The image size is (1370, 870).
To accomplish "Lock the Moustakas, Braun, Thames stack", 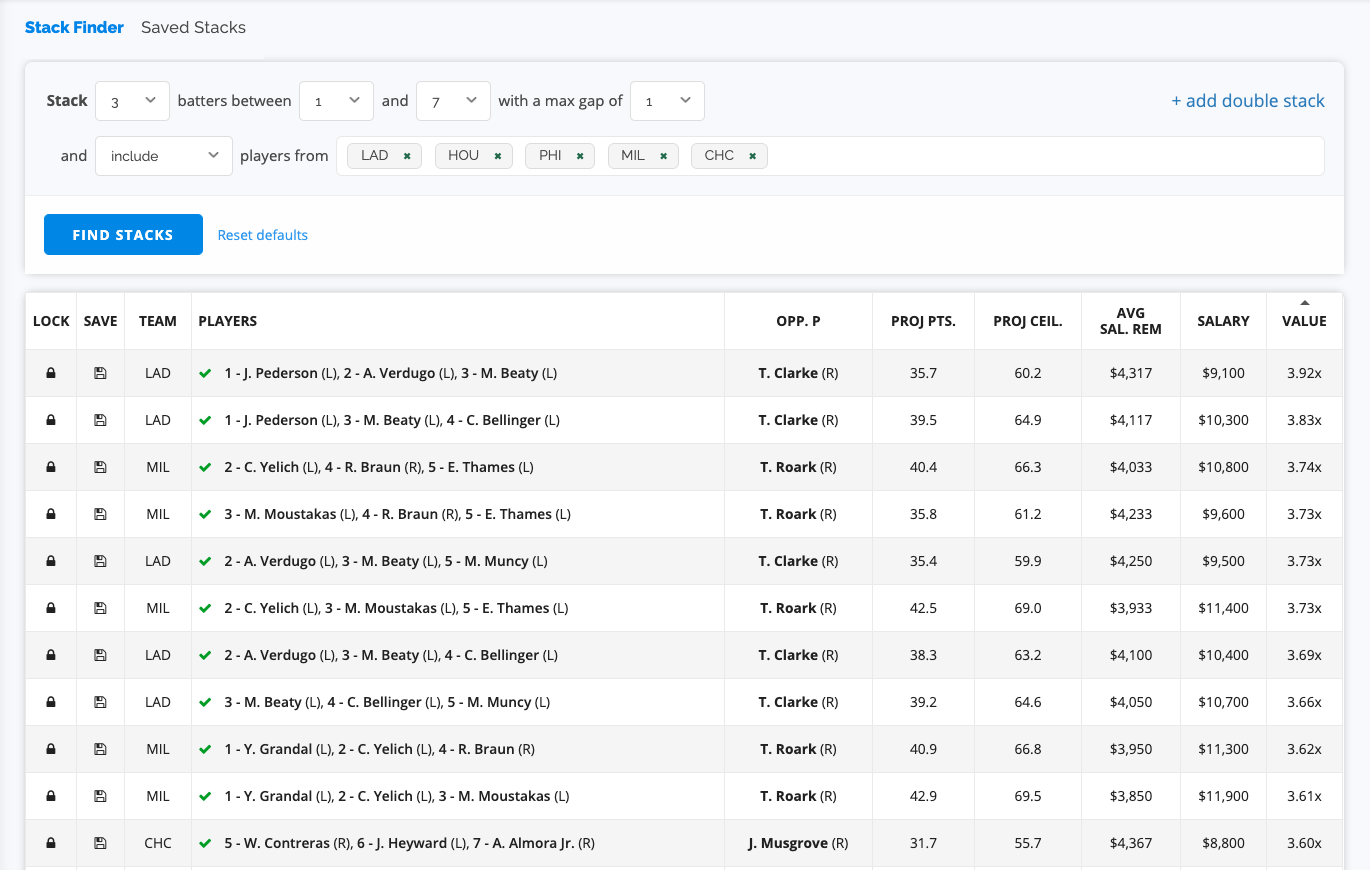I will [x=51, y=514].
